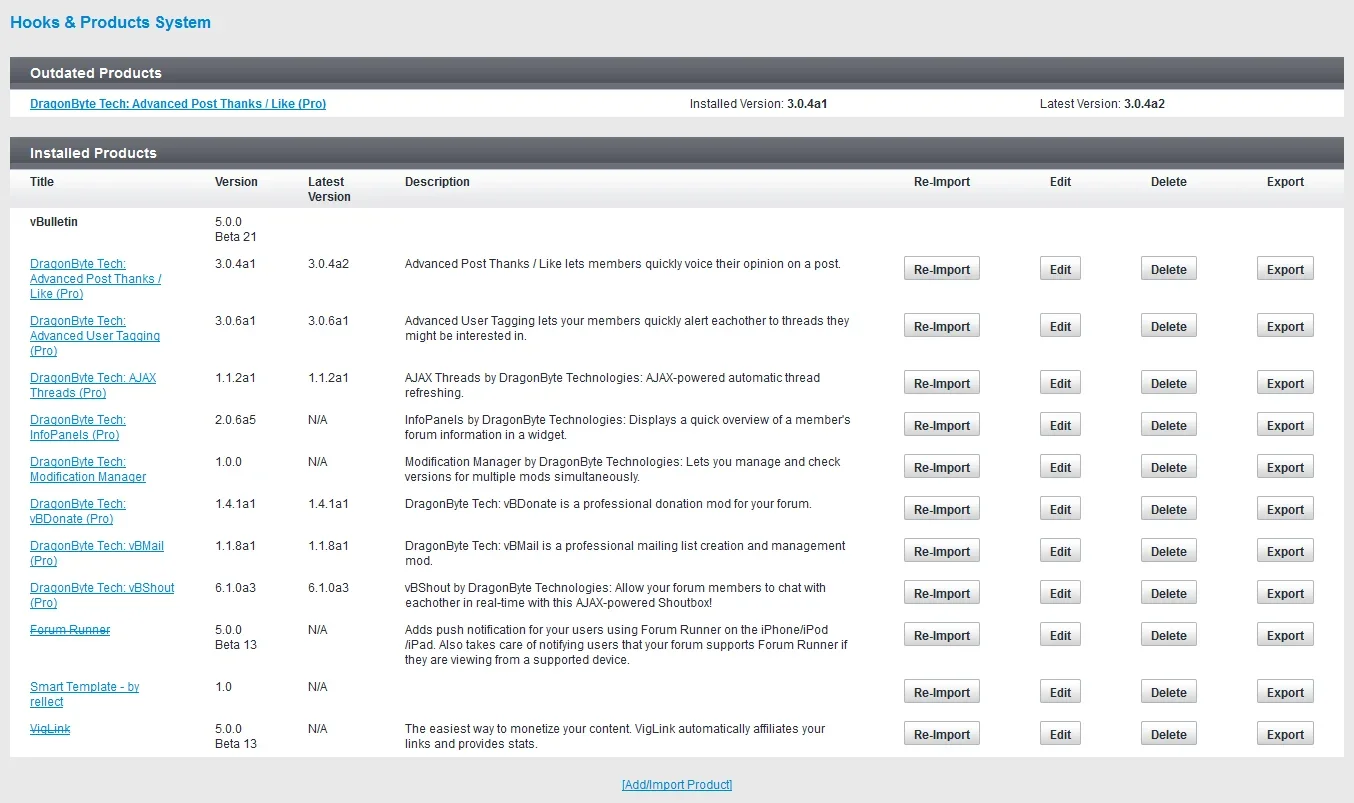Delete the InfoPanels product

(x=1169, y=425)
